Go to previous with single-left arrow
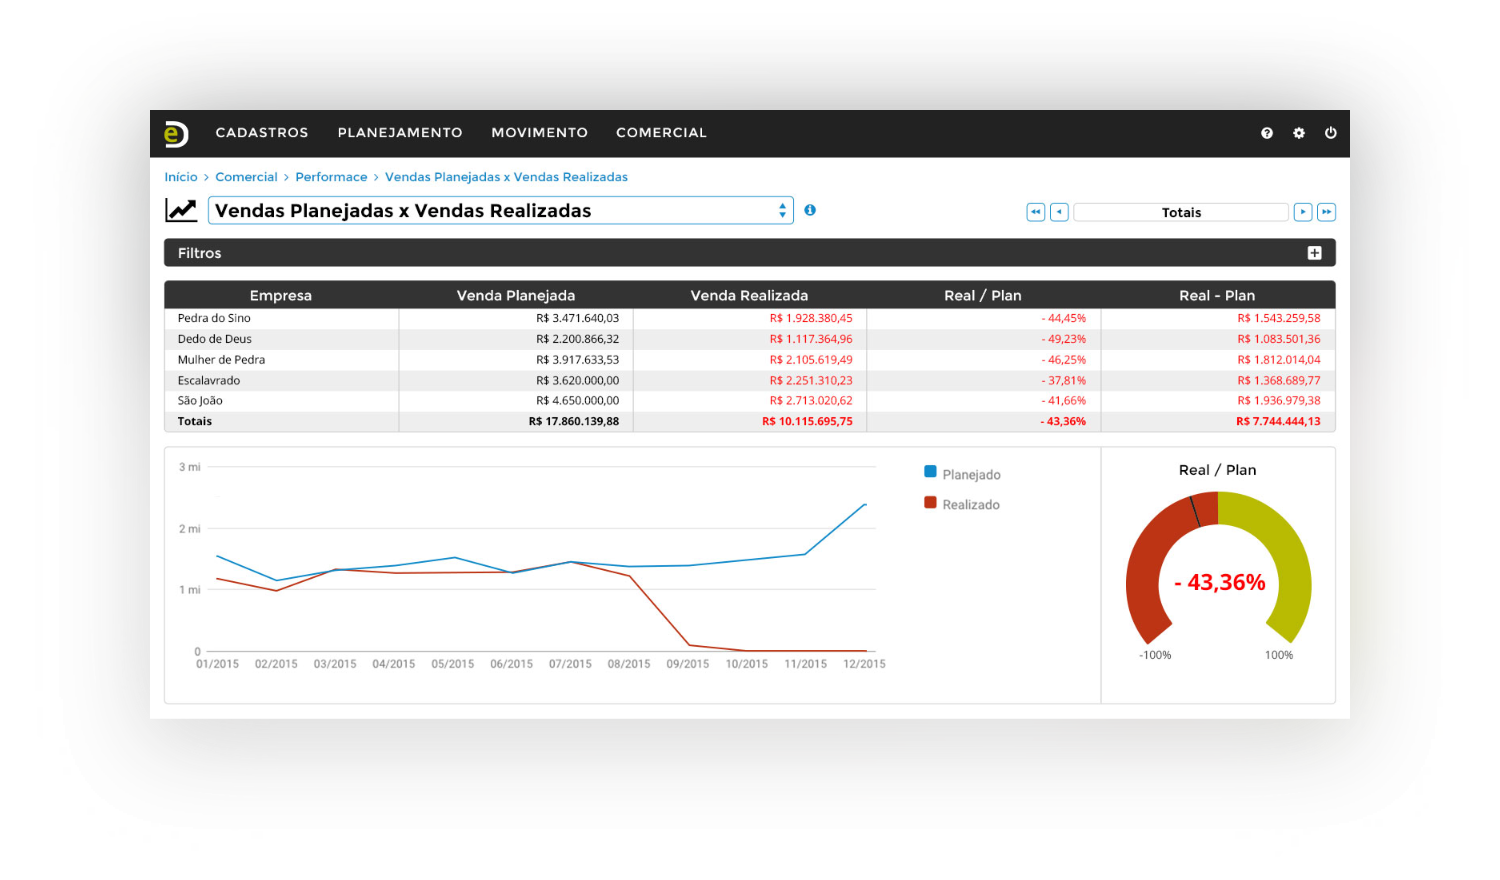Screen dimensions: 1500x880 [1060, 212]
